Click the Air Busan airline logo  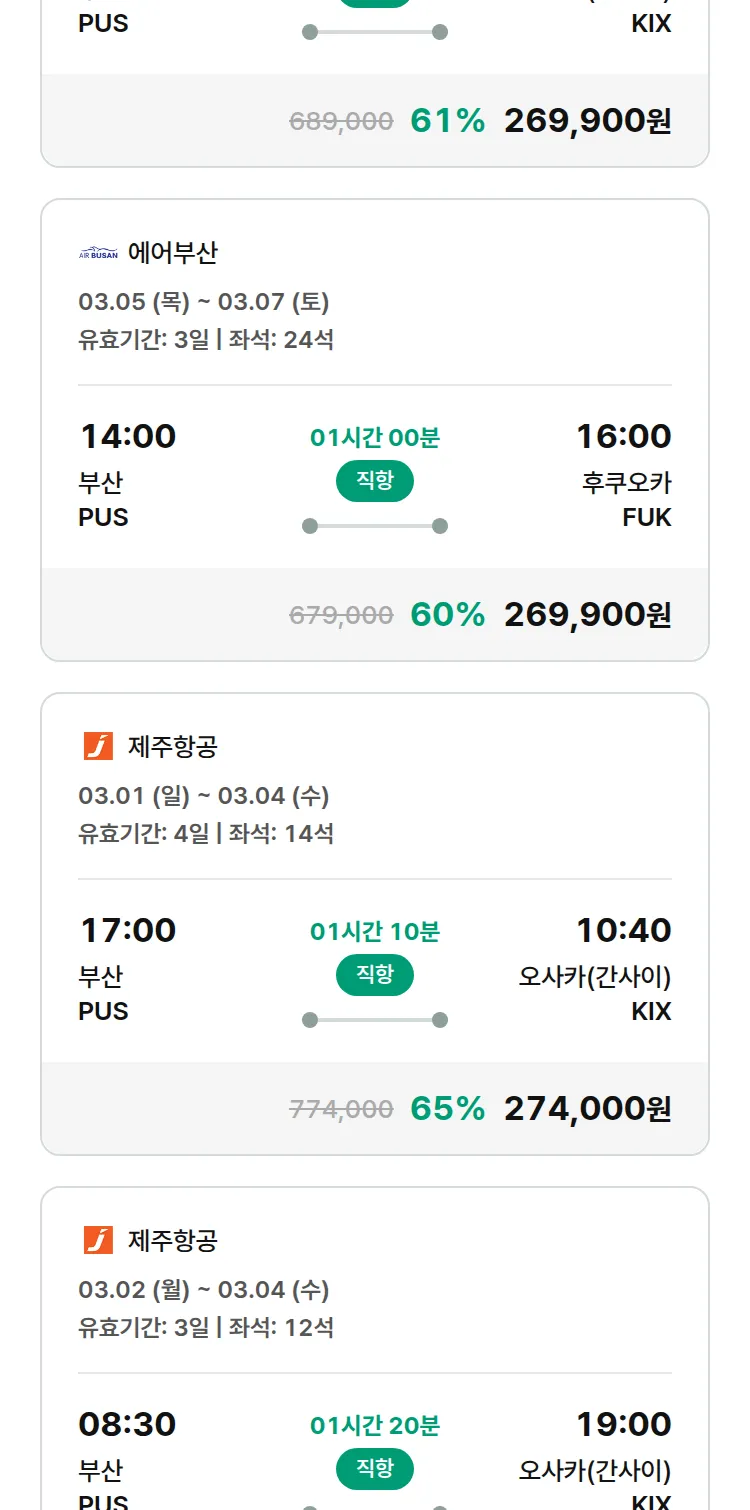[x=98, y=253]
